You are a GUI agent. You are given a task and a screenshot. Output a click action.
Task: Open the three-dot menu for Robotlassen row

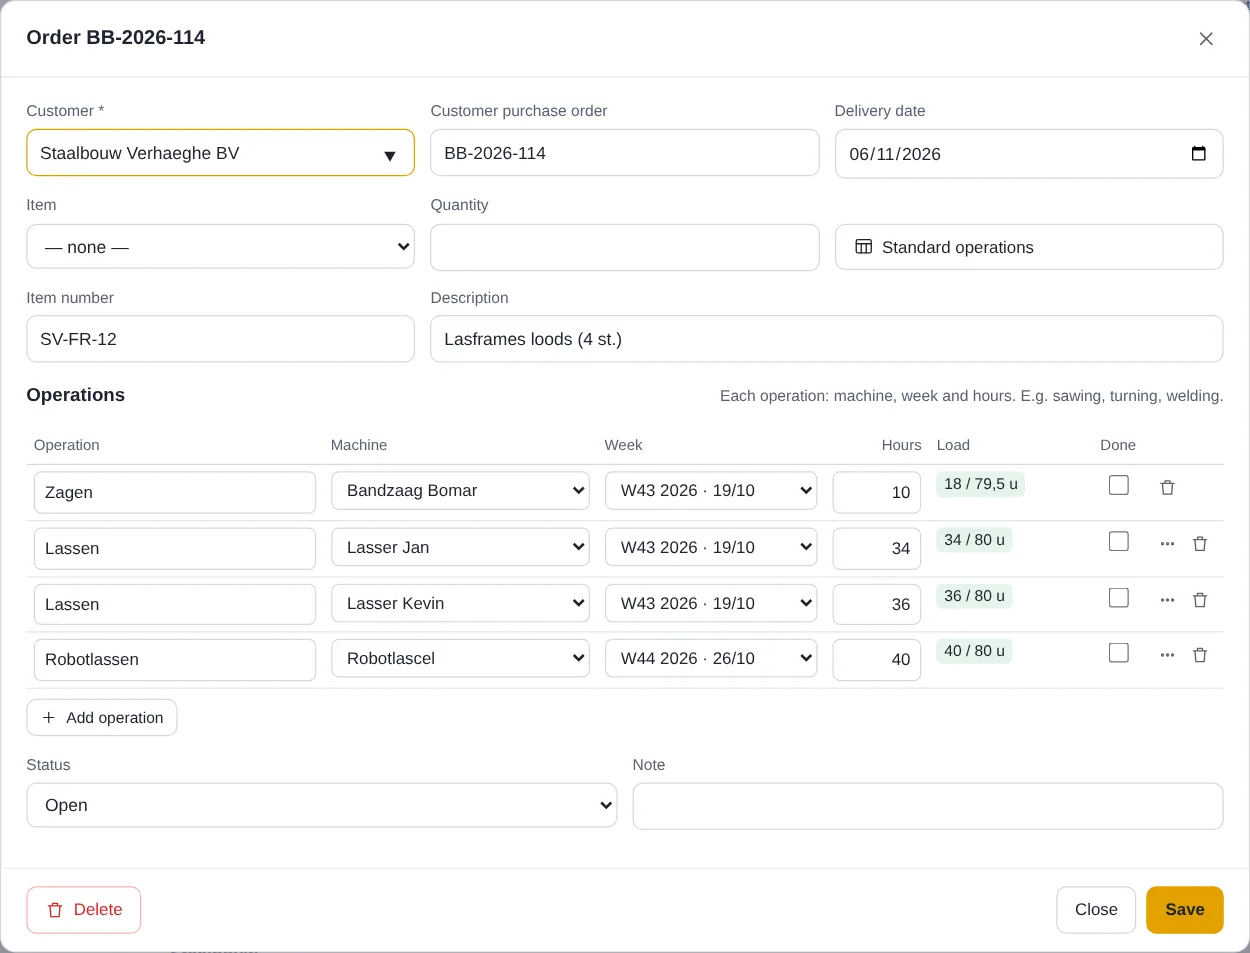[1167, 655]
